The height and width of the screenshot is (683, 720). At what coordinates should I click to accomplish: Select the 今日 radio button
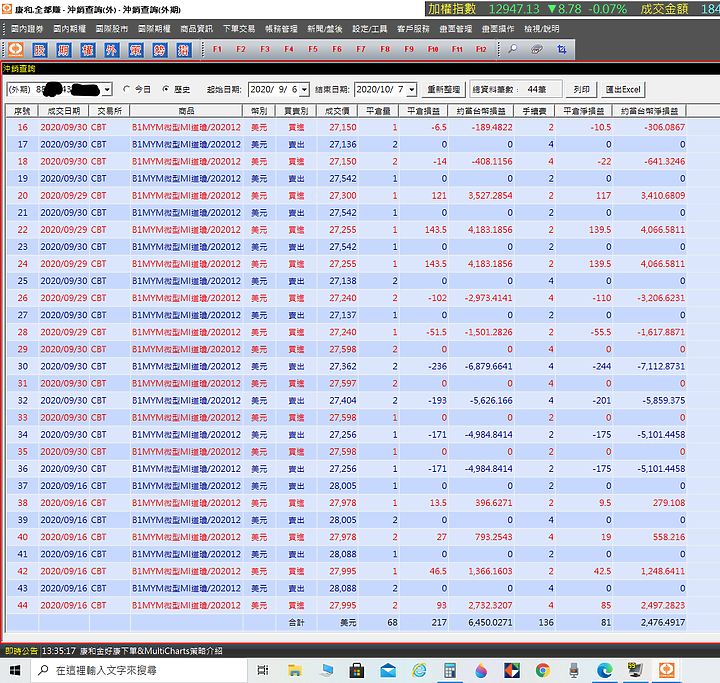127,89
